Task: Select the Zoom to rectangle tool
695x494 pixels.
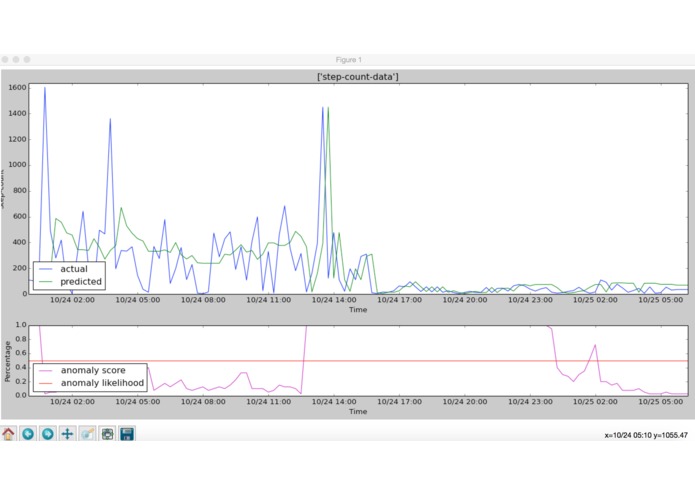Action: coord(87,434)
